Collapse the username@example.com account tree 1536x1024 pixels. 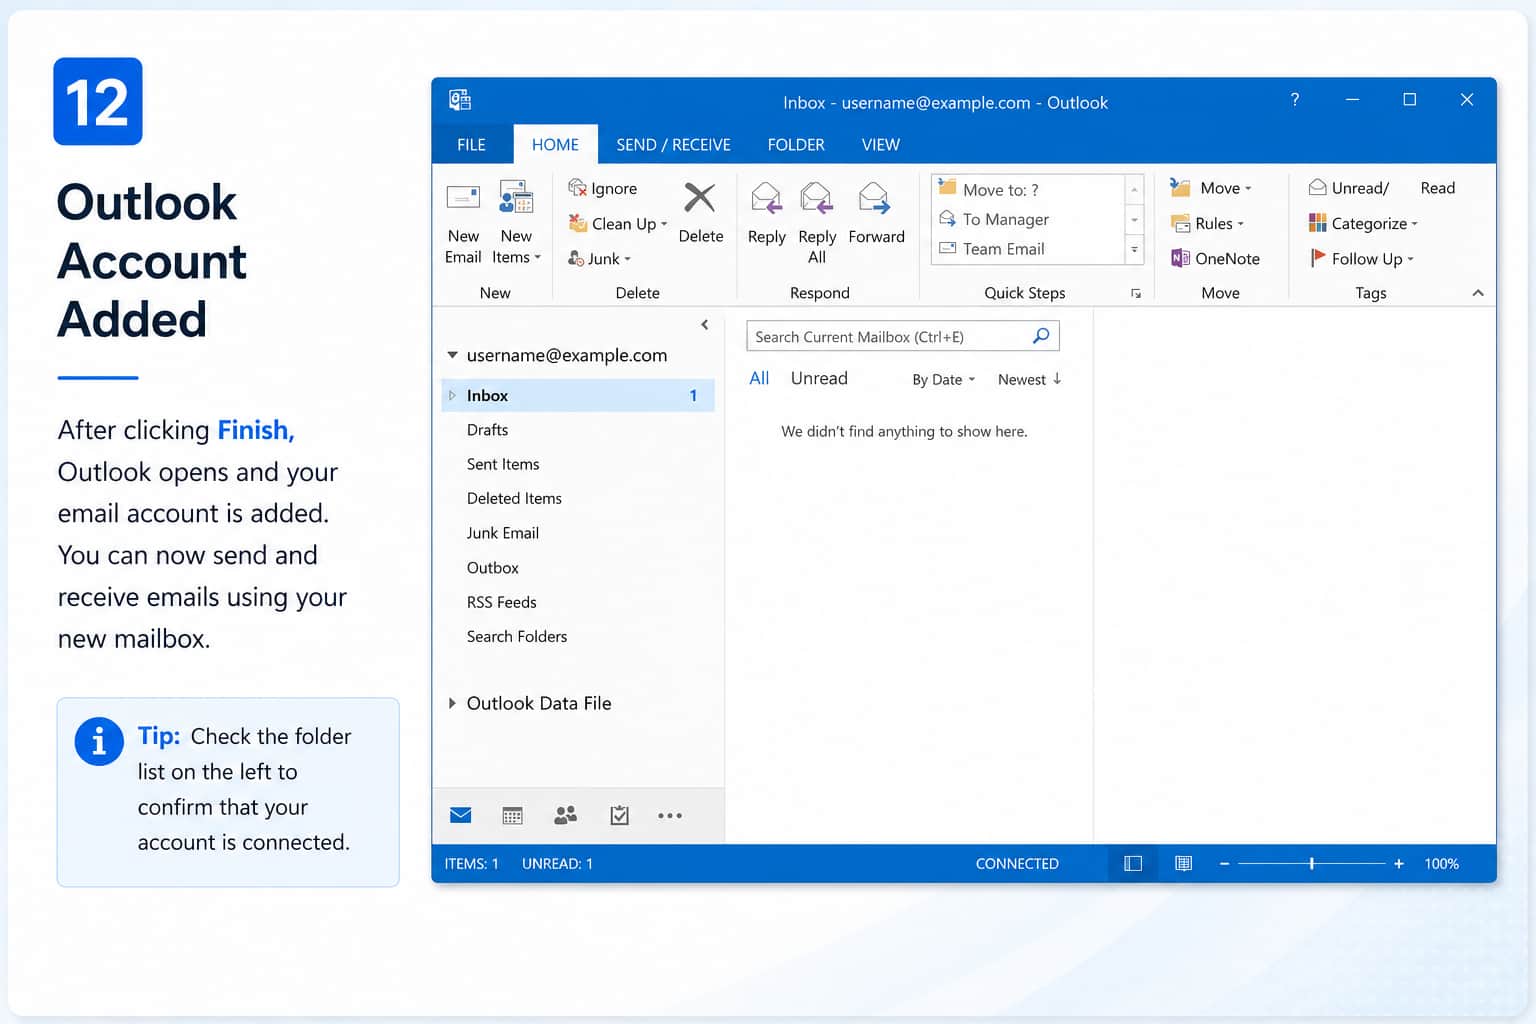pos(452,355)
